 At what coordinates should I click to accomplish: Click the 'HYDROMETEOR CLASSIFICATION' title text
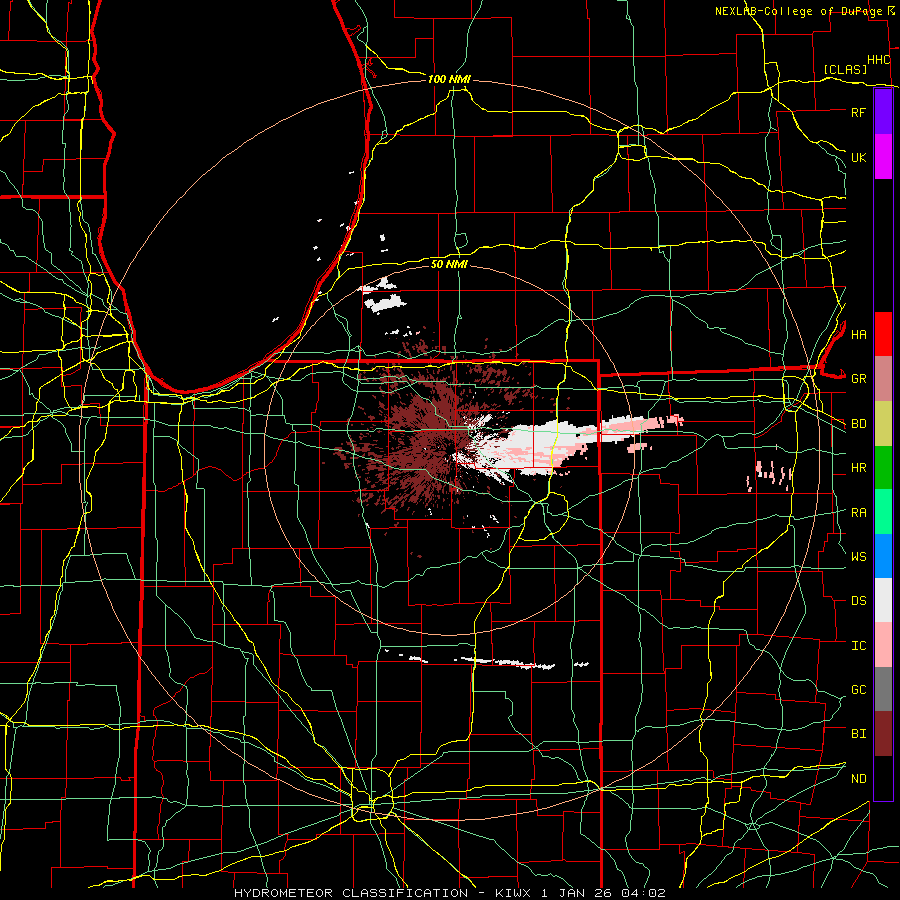point(351,893)
